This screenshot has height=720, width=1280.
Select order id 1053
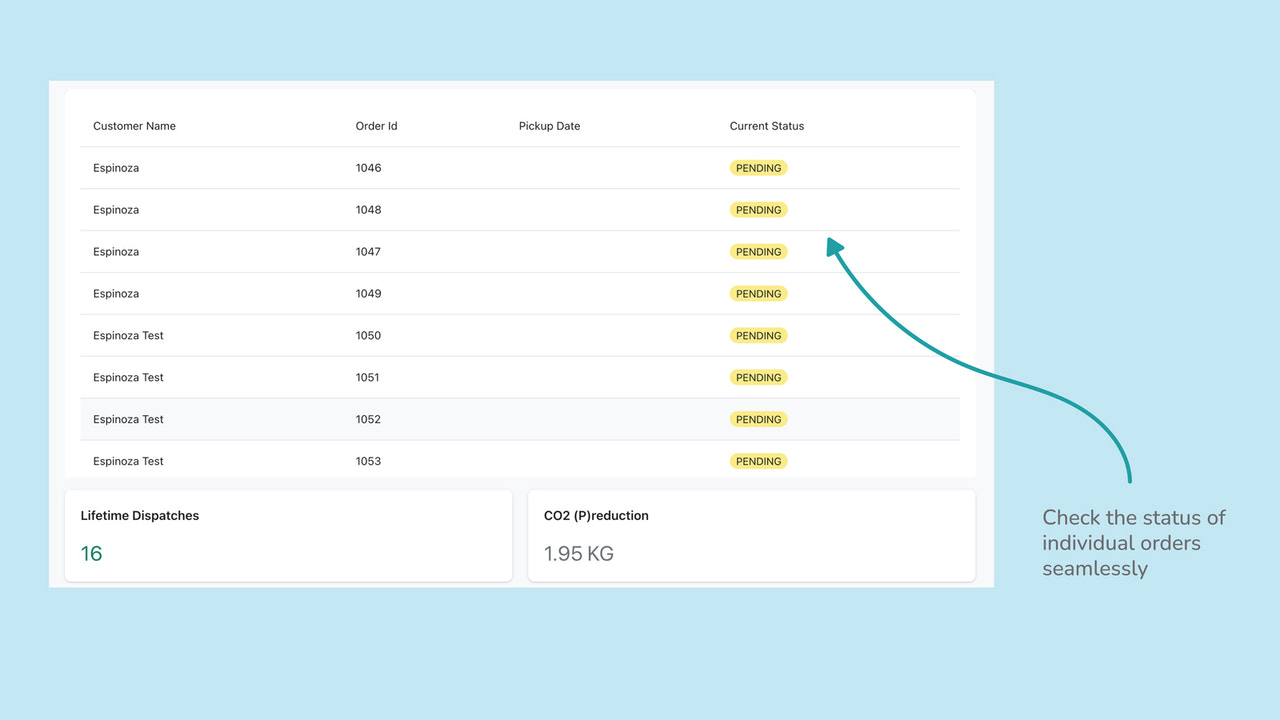click(x=368, y=462)
